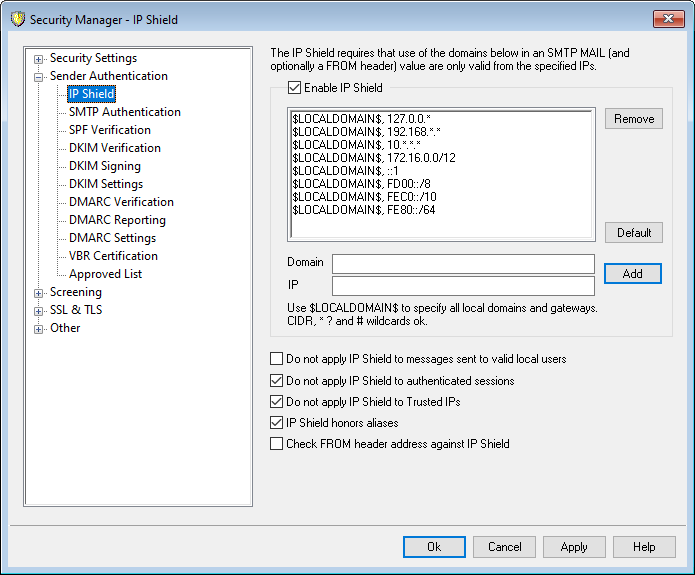Click the Security Manager shield title icon
Viewport: 695px width, 575px height.
coord(15,19)
